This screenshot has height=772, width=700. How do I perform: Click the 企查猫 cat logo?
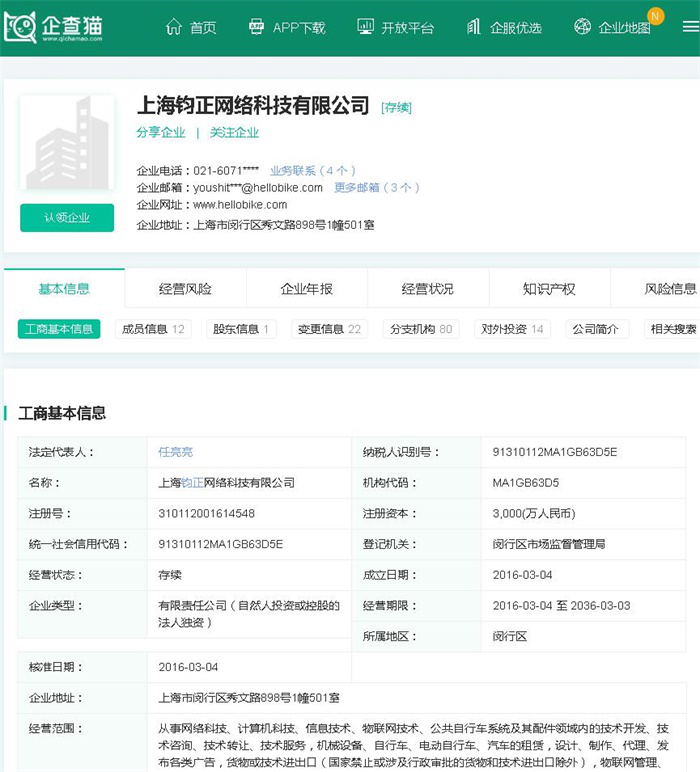(20, 27)
